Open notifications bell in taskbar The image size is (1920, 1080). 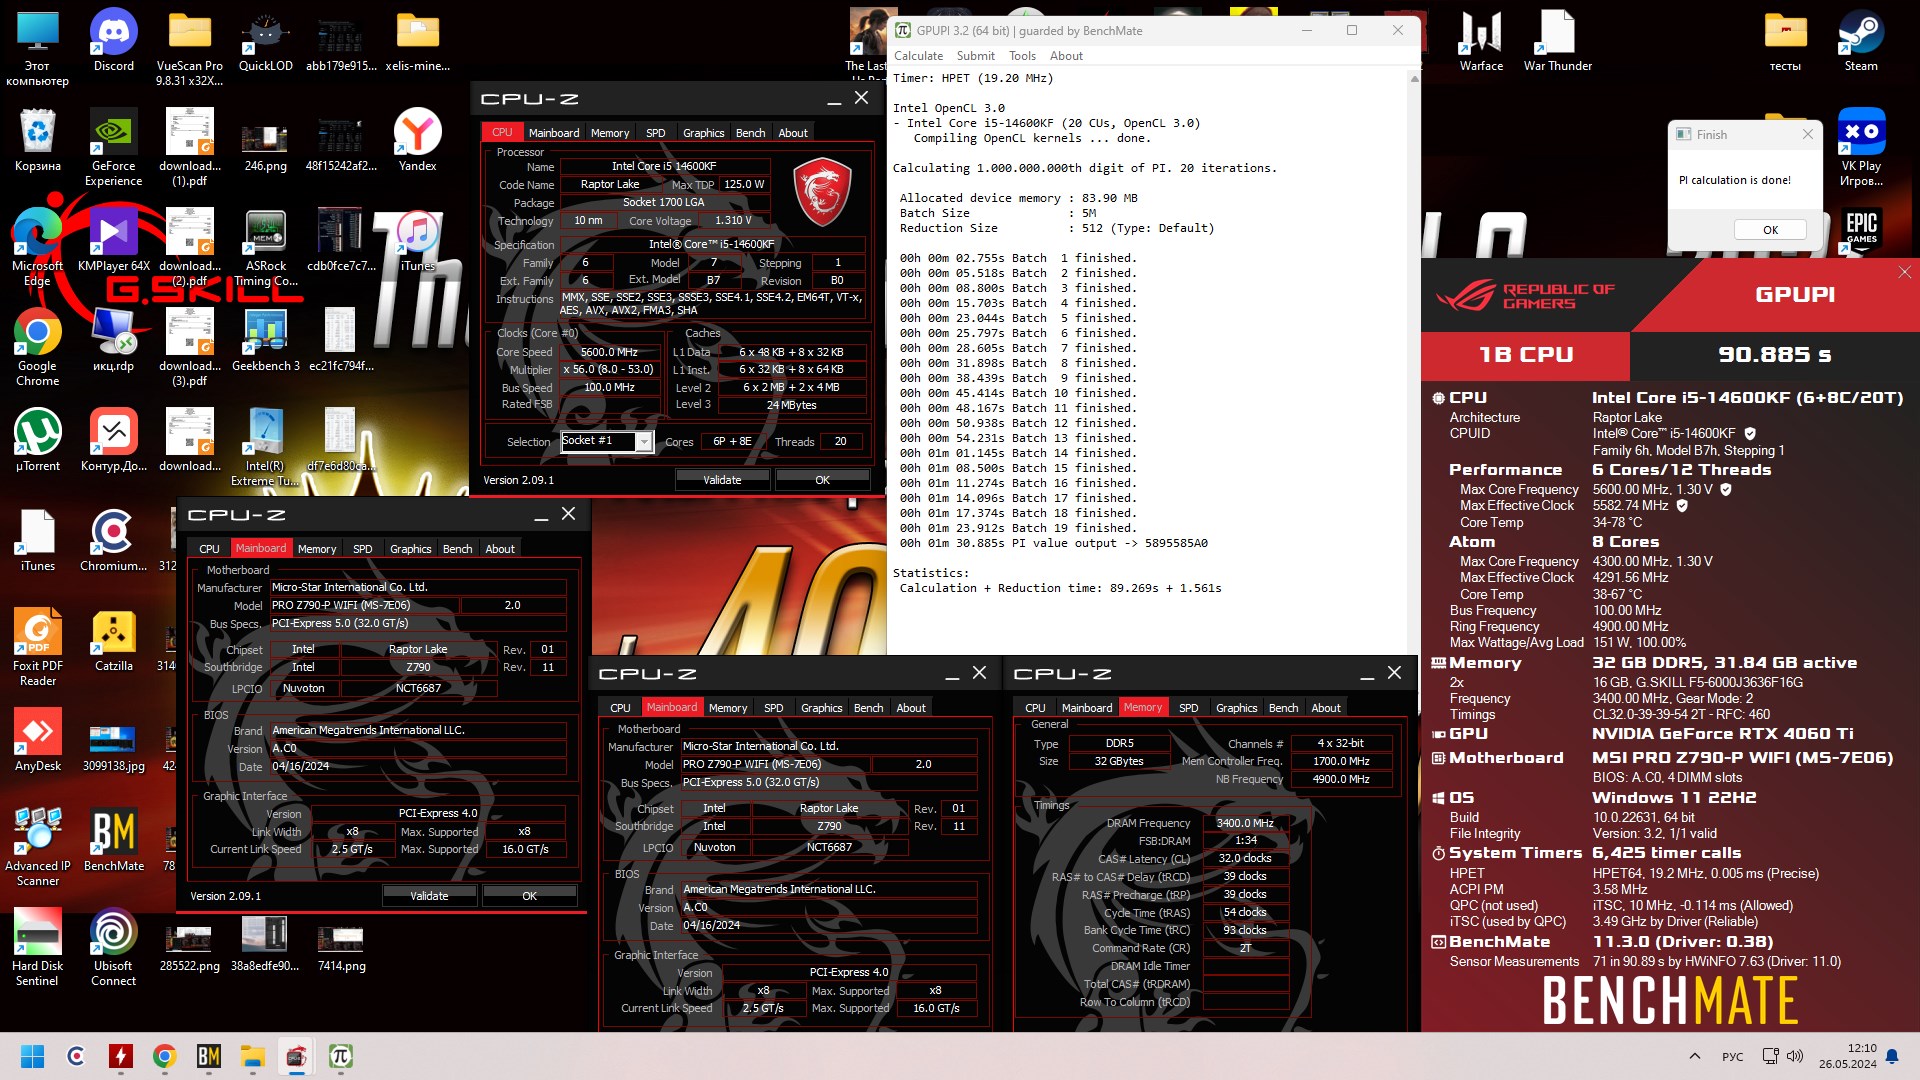click(1892, 1056)
